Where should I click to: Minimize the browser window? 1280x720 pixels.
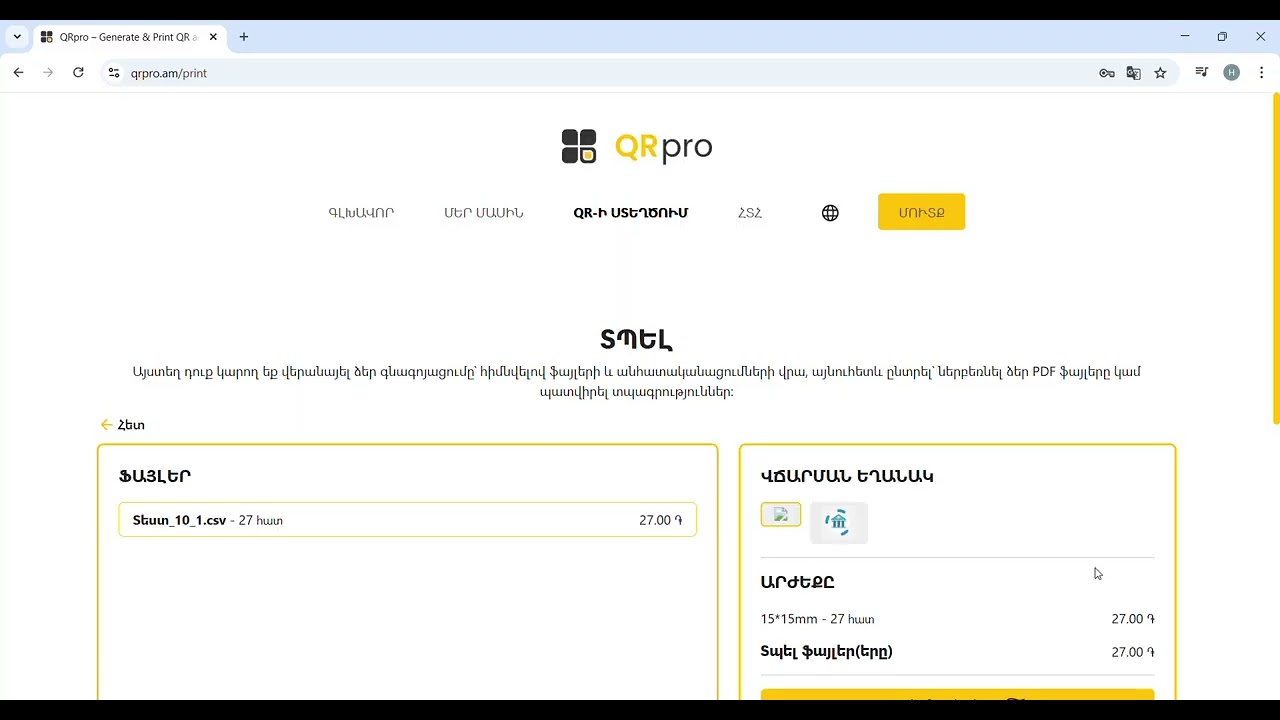tap(1185, 37)
